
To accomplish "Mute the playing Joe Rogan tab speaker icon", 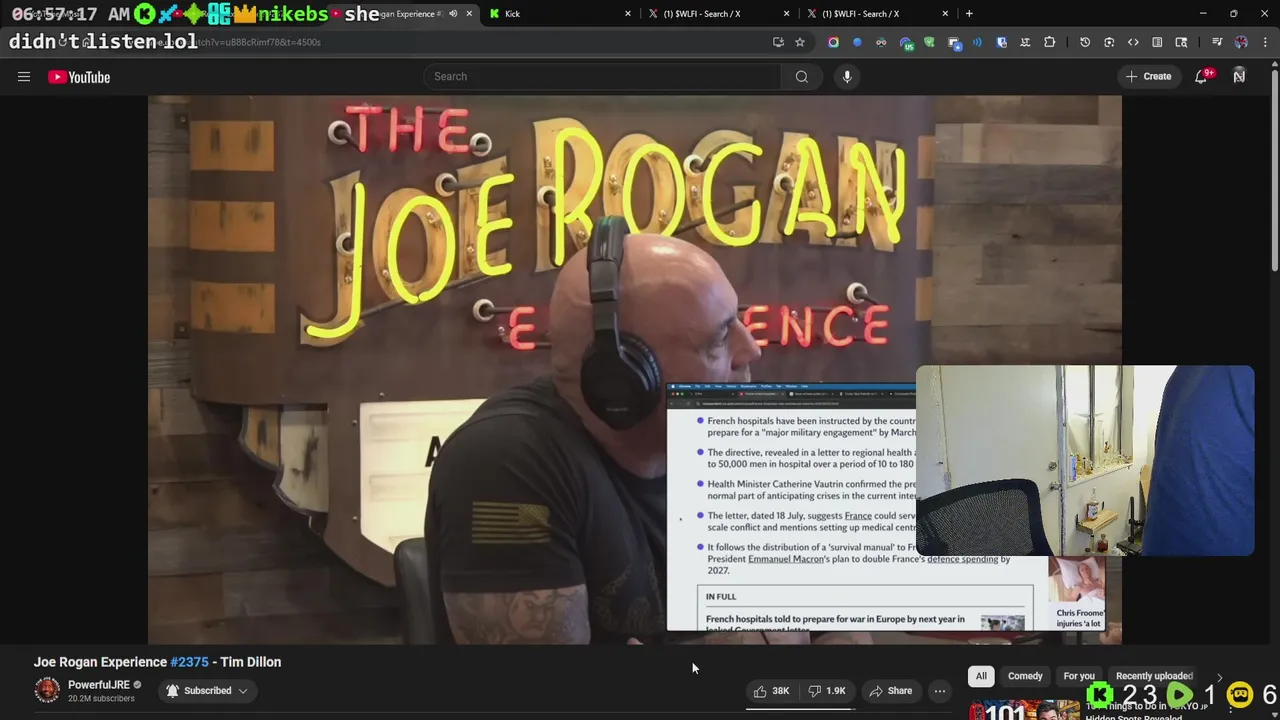I will 453,14.
